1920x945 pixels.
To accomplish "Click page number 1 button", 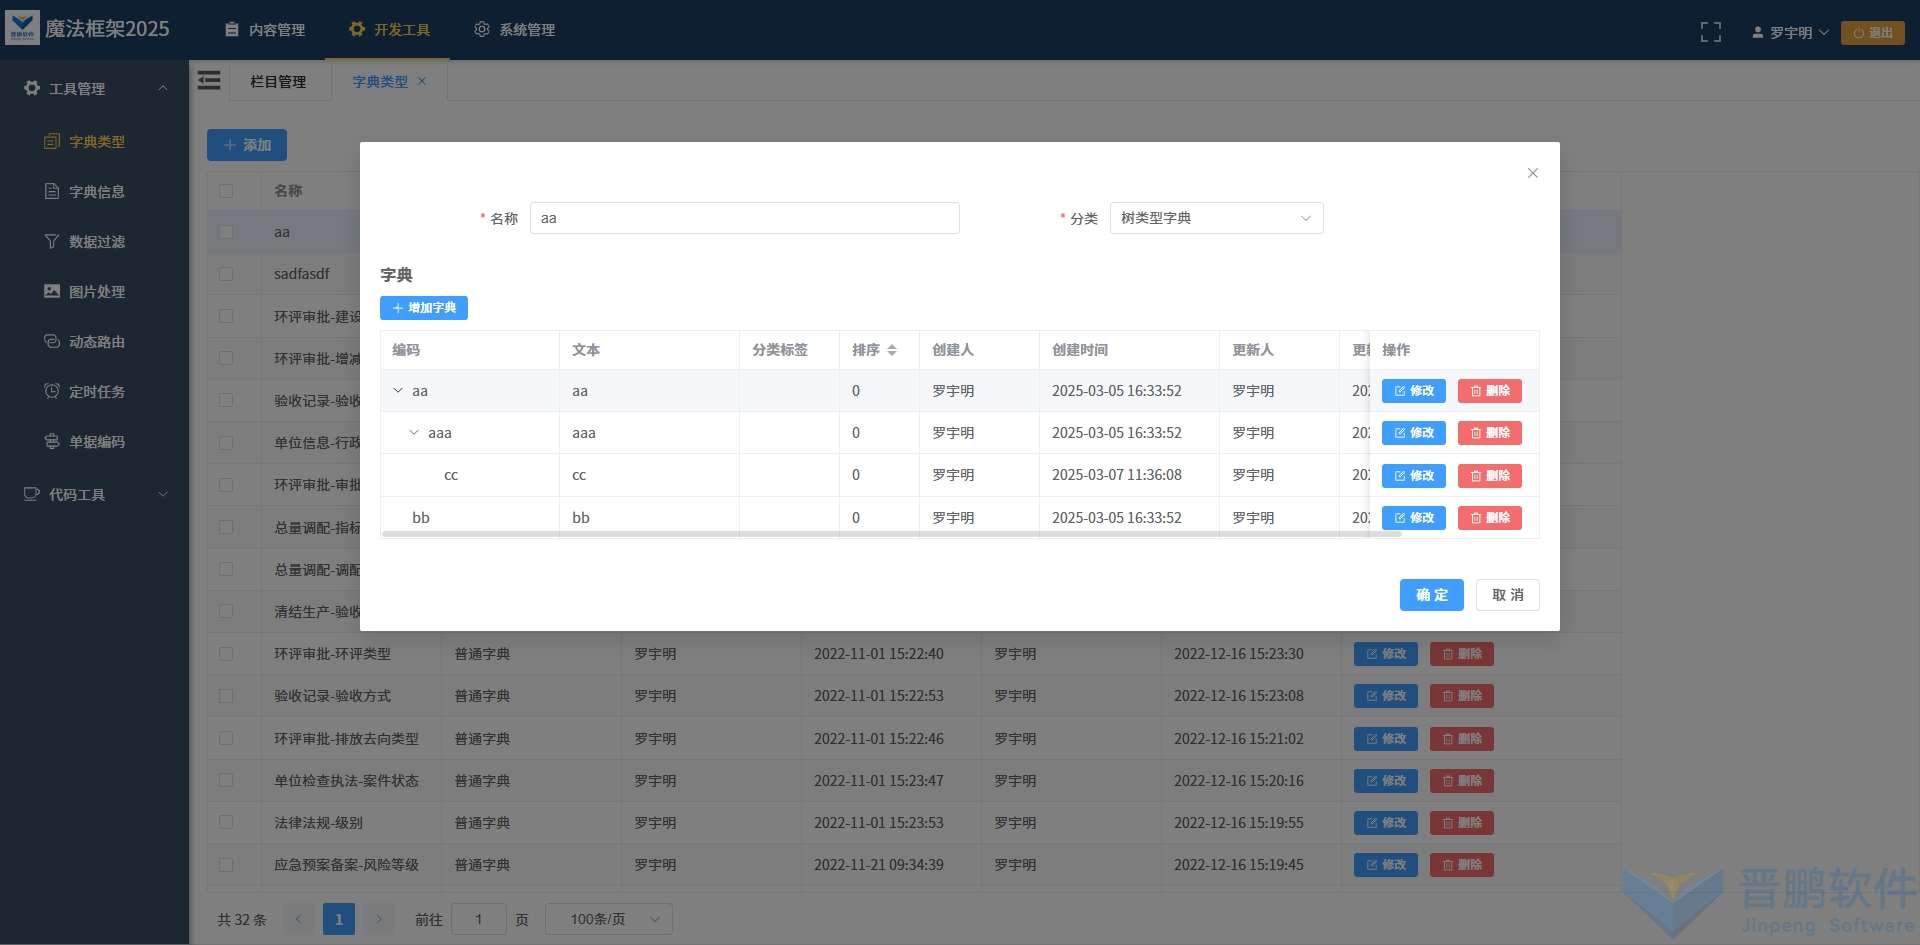I will click(339, 919).
